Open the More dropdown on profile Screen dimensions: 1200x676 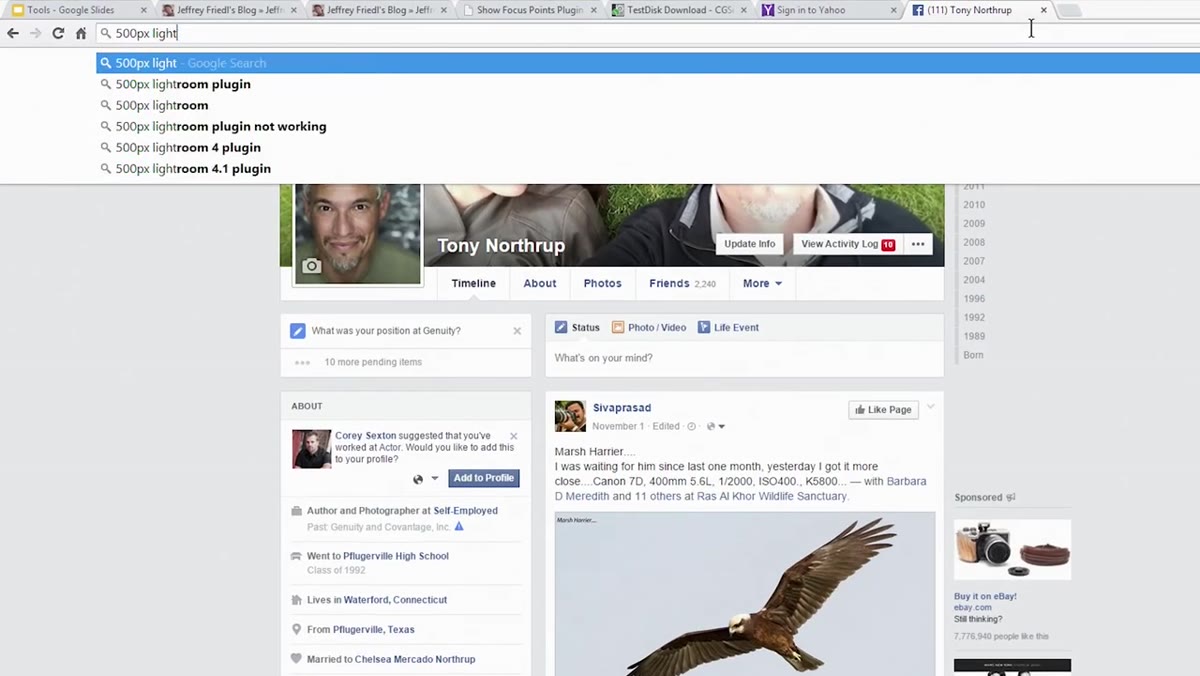click(x=762, y=283)
